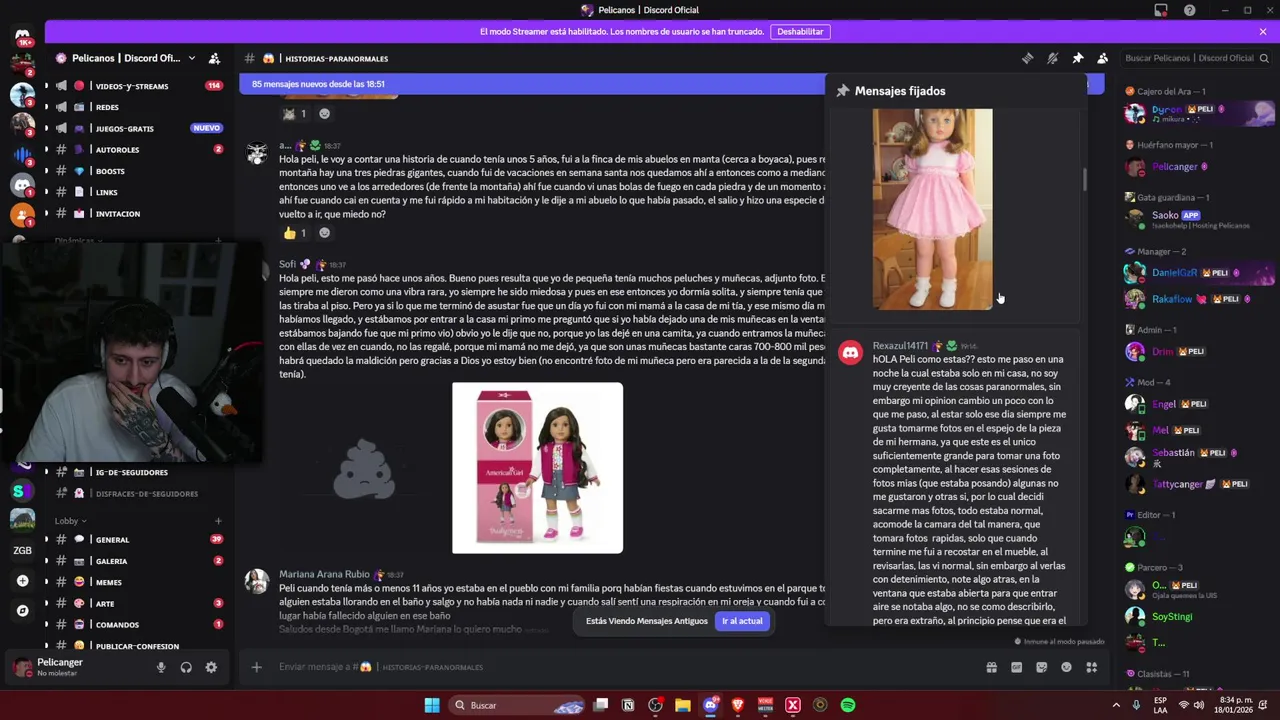
Task: Add a channel with Lobby plus icon
Action: (218, 521)
